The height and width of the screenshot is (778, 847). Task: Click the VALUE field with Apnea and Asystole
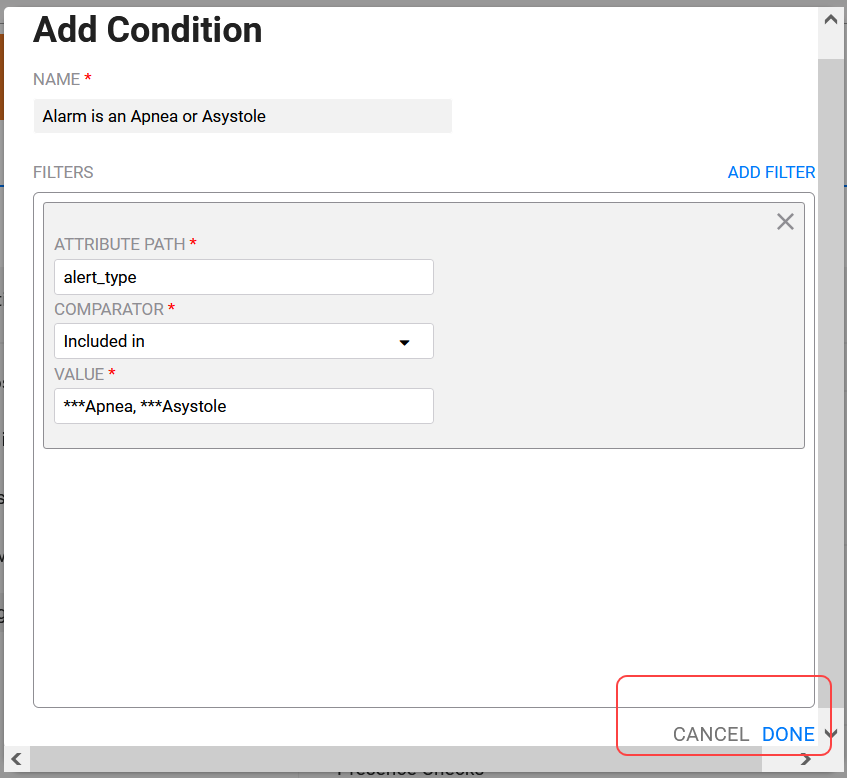243,406
